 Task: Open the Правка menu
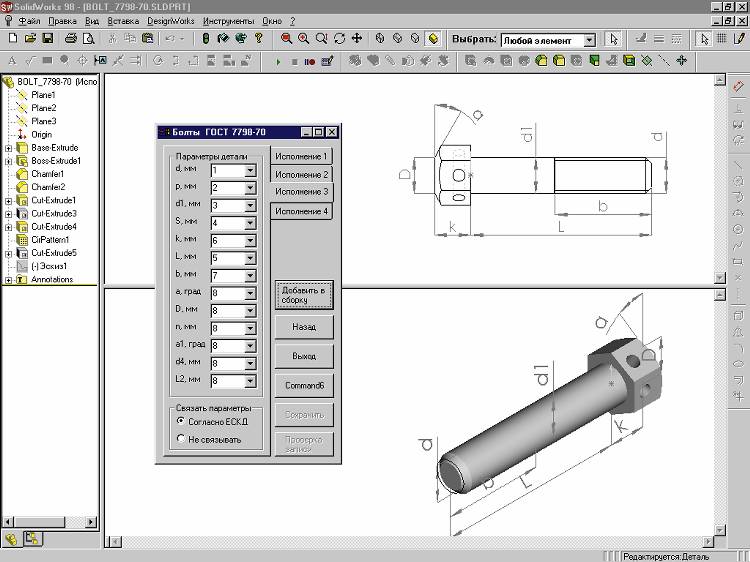62,21
